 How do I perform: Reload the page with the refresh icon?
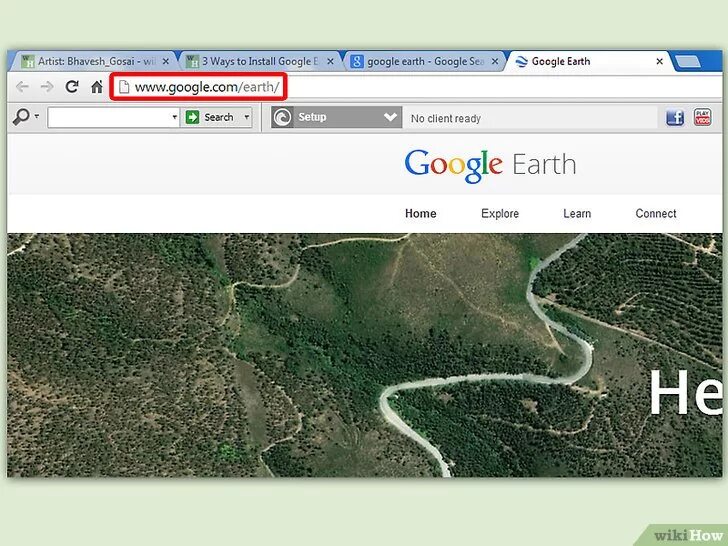pyautogui.click(x=72, y=86)
